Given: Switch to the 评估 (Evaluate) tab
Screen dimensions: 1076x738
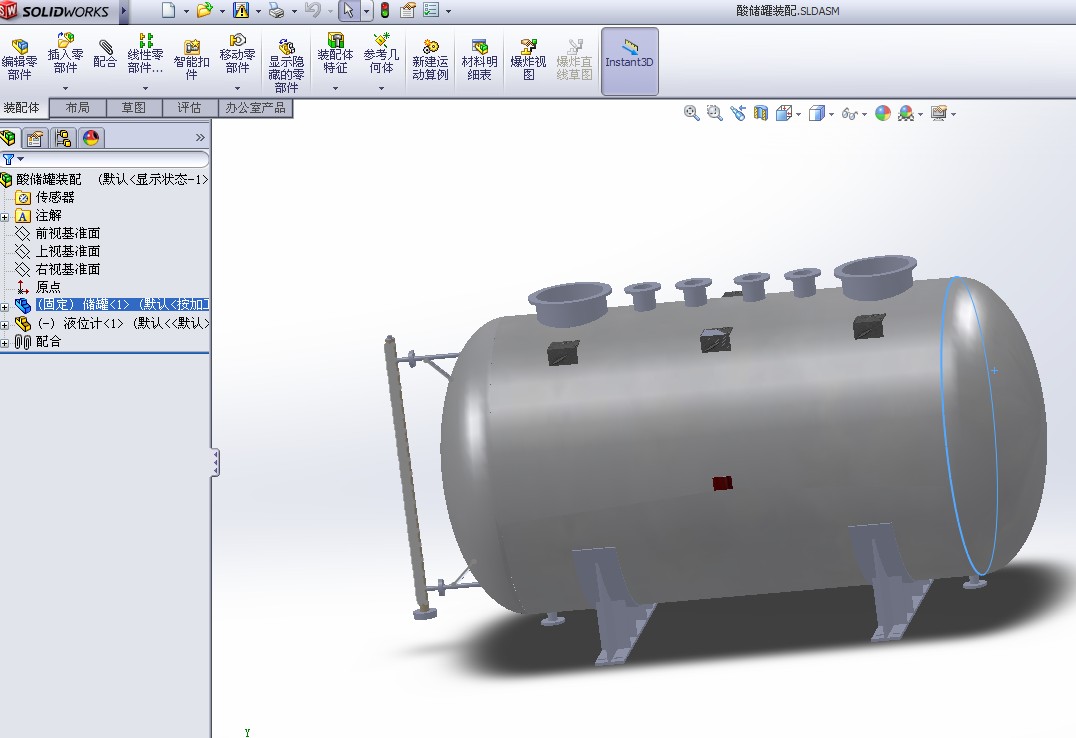Looking at the screenshot, I should click(189, 108).
